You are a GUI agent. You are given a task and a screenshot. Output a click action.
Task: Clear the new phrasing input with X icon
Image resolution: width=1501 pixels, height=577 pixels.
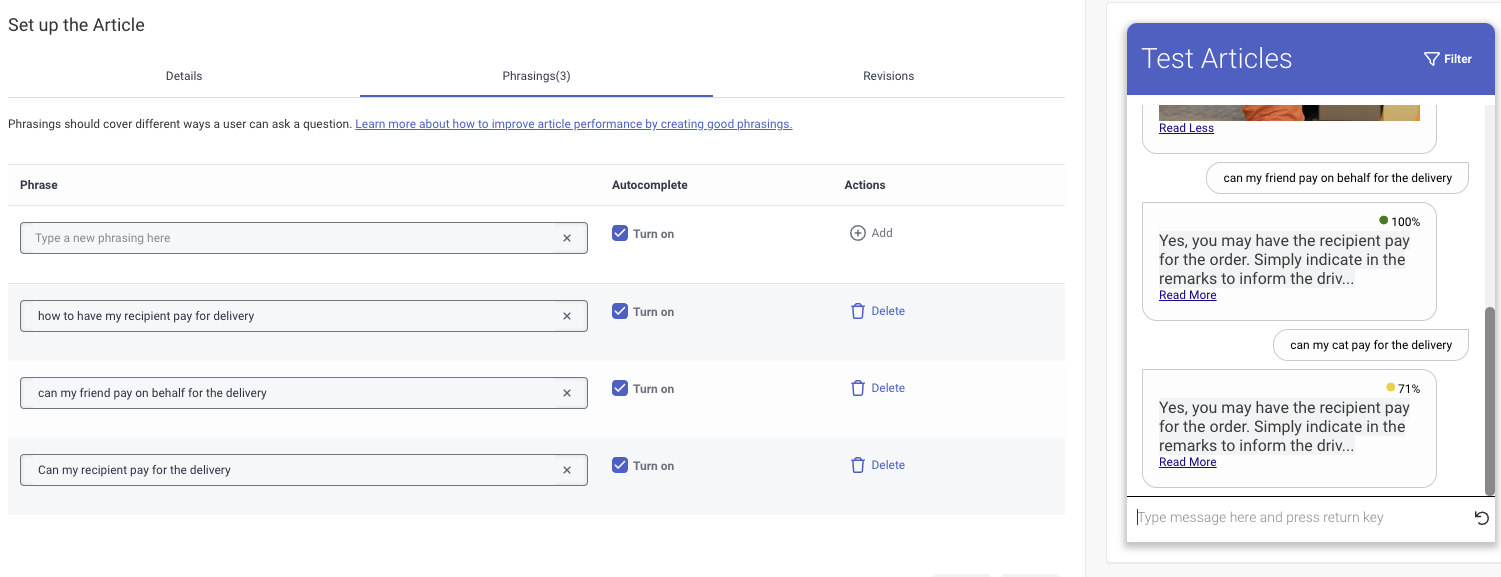567,238
